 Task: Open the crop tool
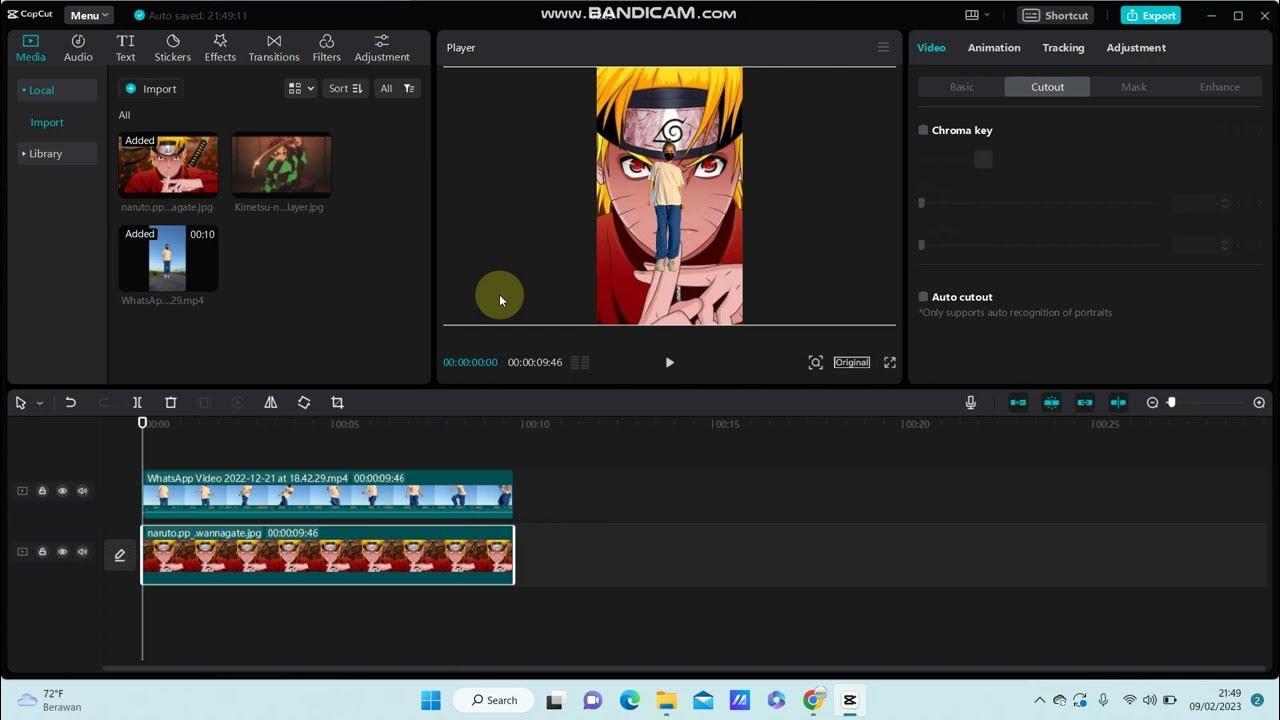pyautogui.click(x=337, y=403)
